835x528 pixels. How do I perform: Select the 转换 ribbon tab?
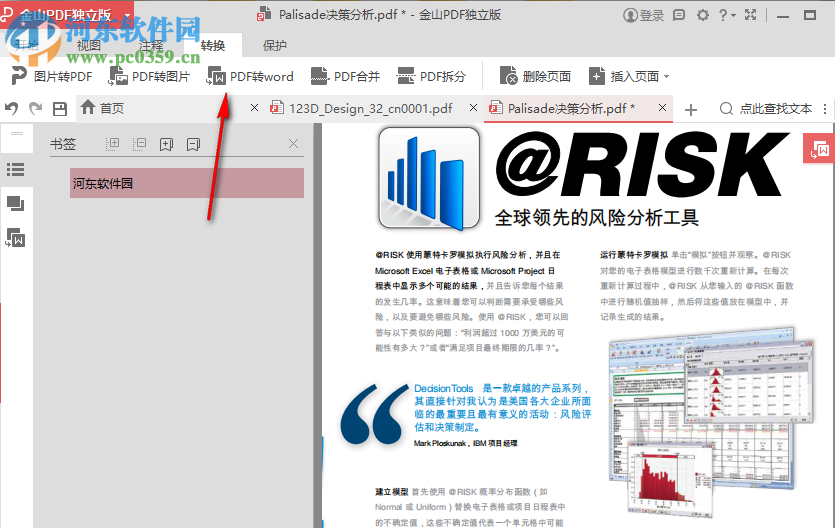tap(213, 46)
